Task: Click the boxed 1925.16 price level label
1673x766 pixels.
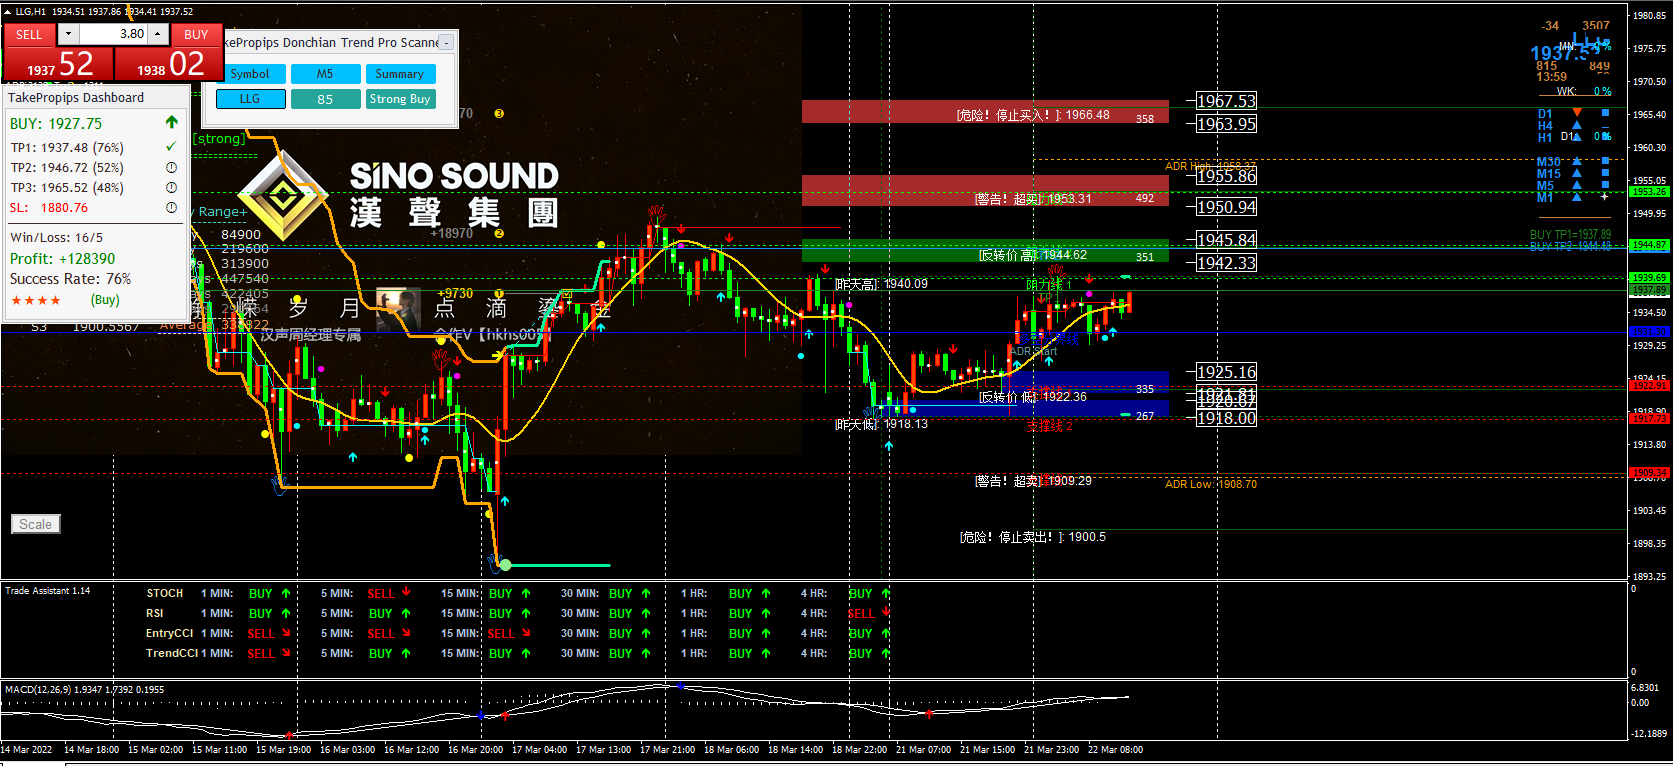Action: click(1227, 372)
